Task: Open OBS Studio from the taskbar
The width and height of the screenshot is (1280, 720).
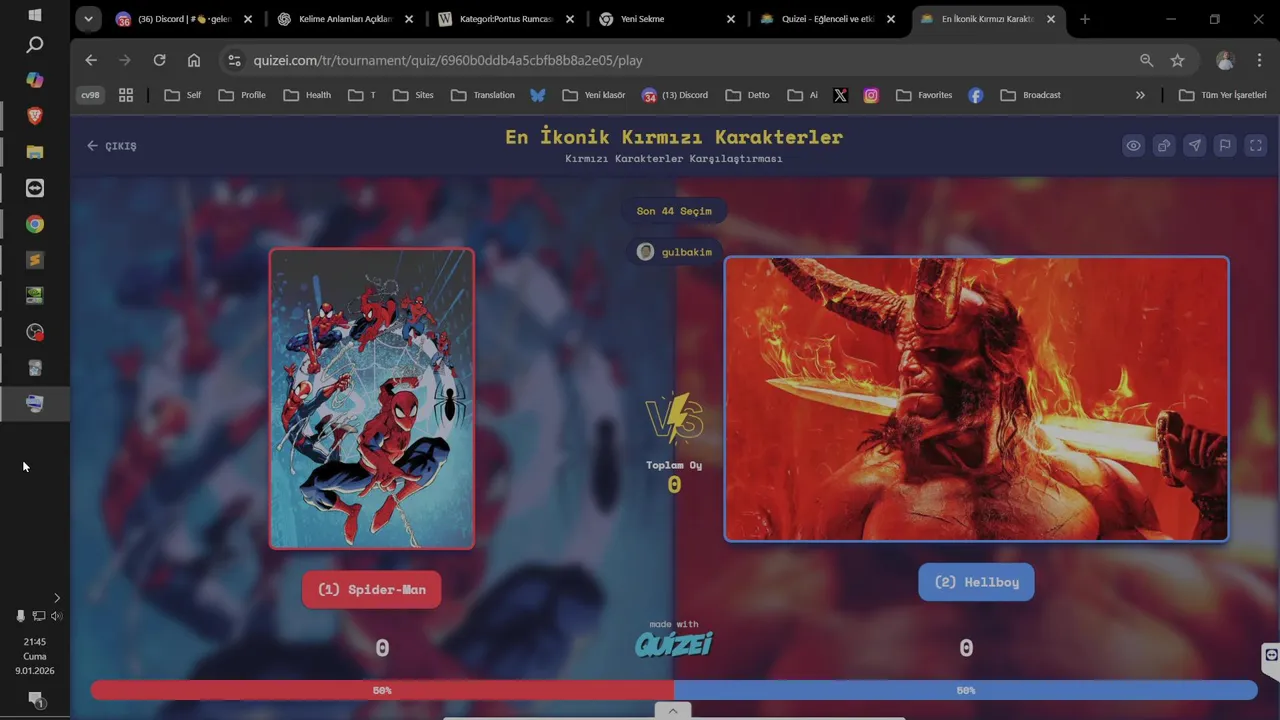Action: [x=35, y=332]
